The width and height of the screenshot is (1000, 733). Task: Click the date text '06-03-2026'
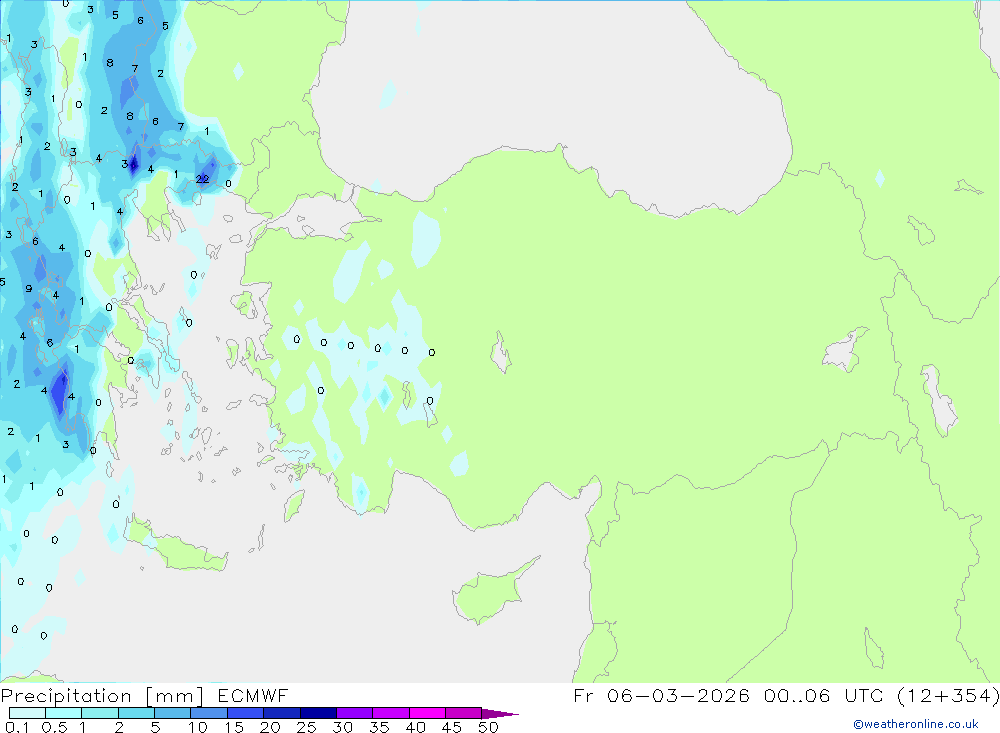pyautogui.click(x=678, y=695)
